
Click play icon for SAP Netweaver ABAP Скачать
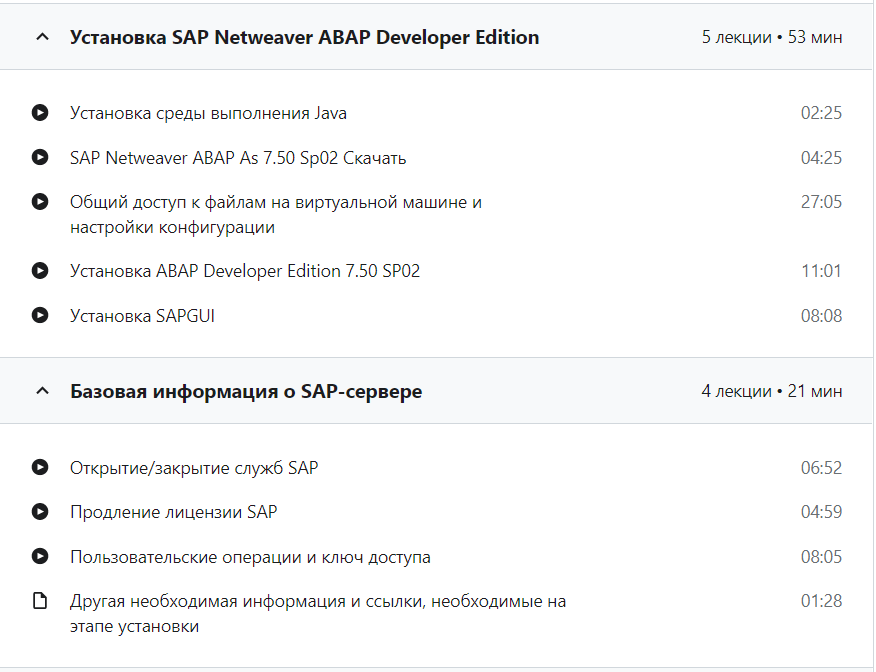tap(40, 157)
